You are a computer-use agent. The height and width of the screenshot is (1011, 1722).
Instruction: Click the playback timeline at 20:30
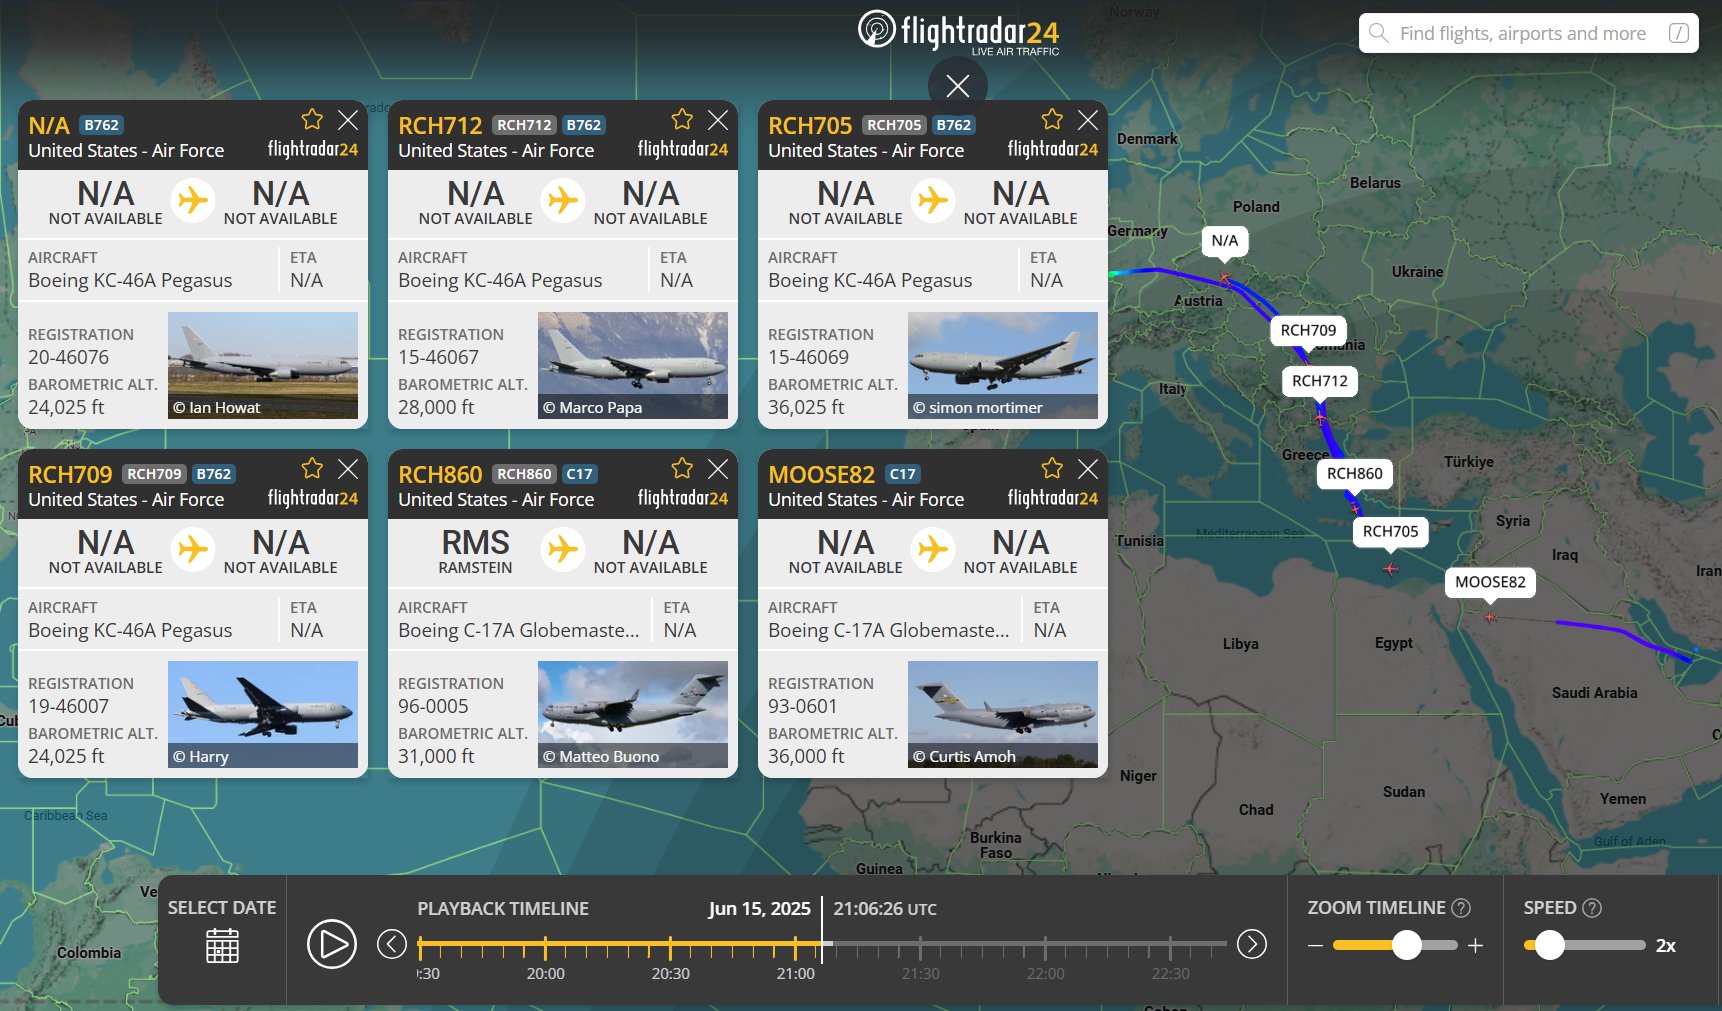670,945
